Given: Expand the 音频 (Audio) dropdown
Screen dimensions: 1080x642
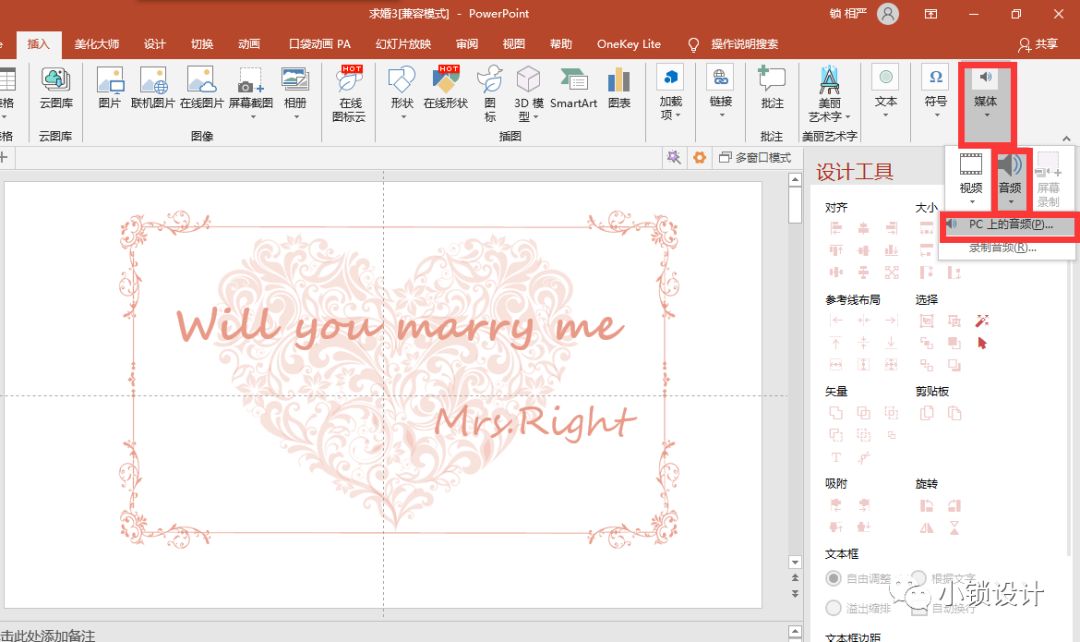Looking at the screenshot, I should (1010, 175).
